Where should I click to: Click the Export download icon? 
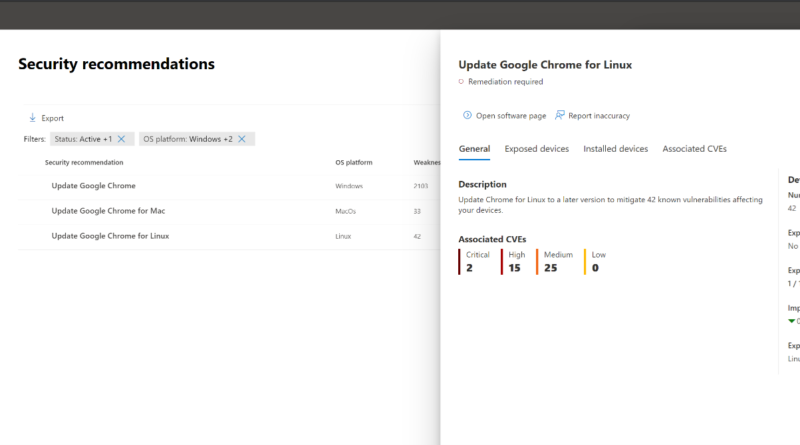pos(32,118)
